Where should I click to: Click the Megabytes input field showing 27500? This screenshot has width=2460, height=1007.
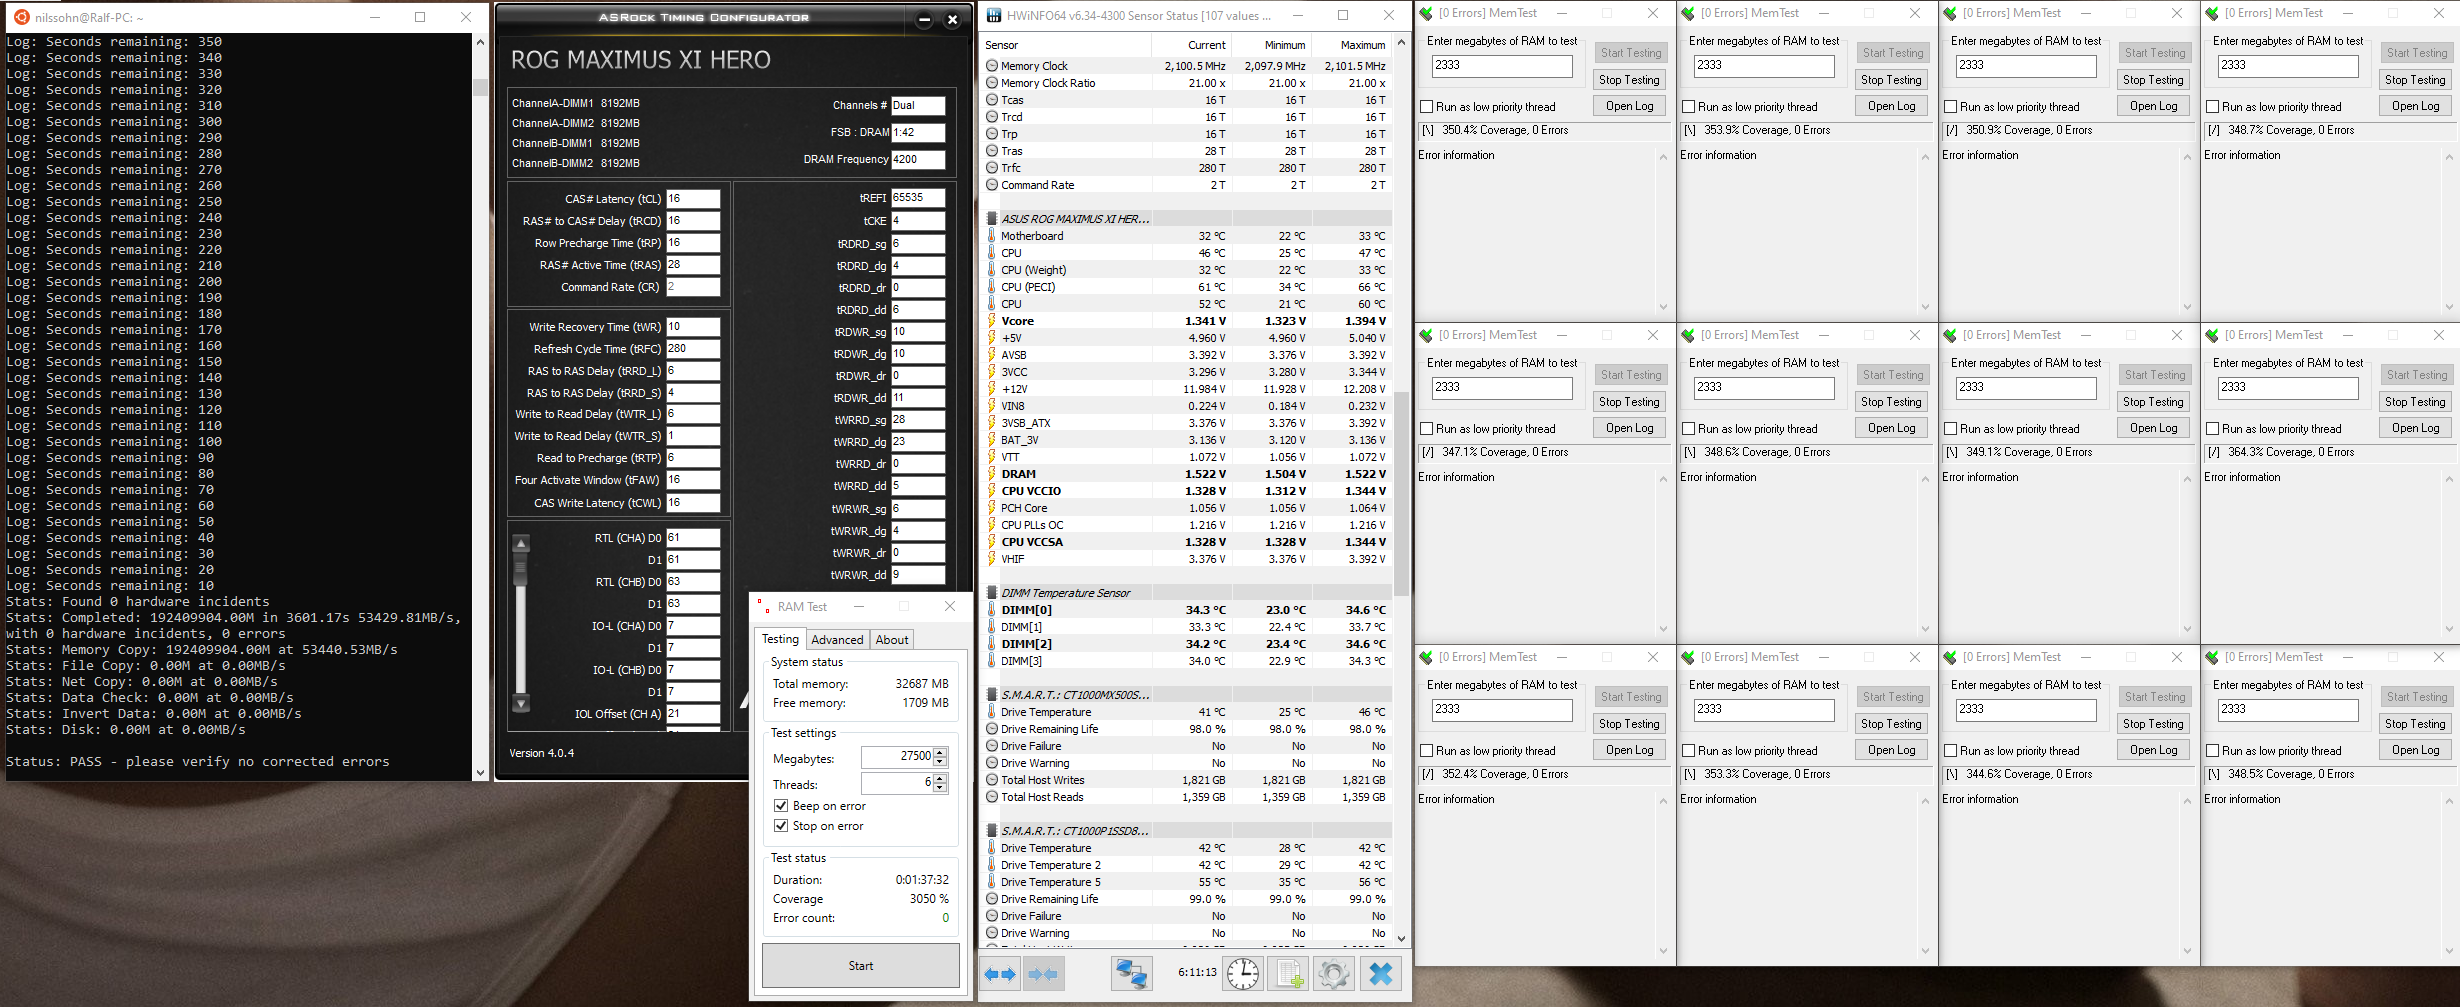pyautogui.click(x=897, y=757)
